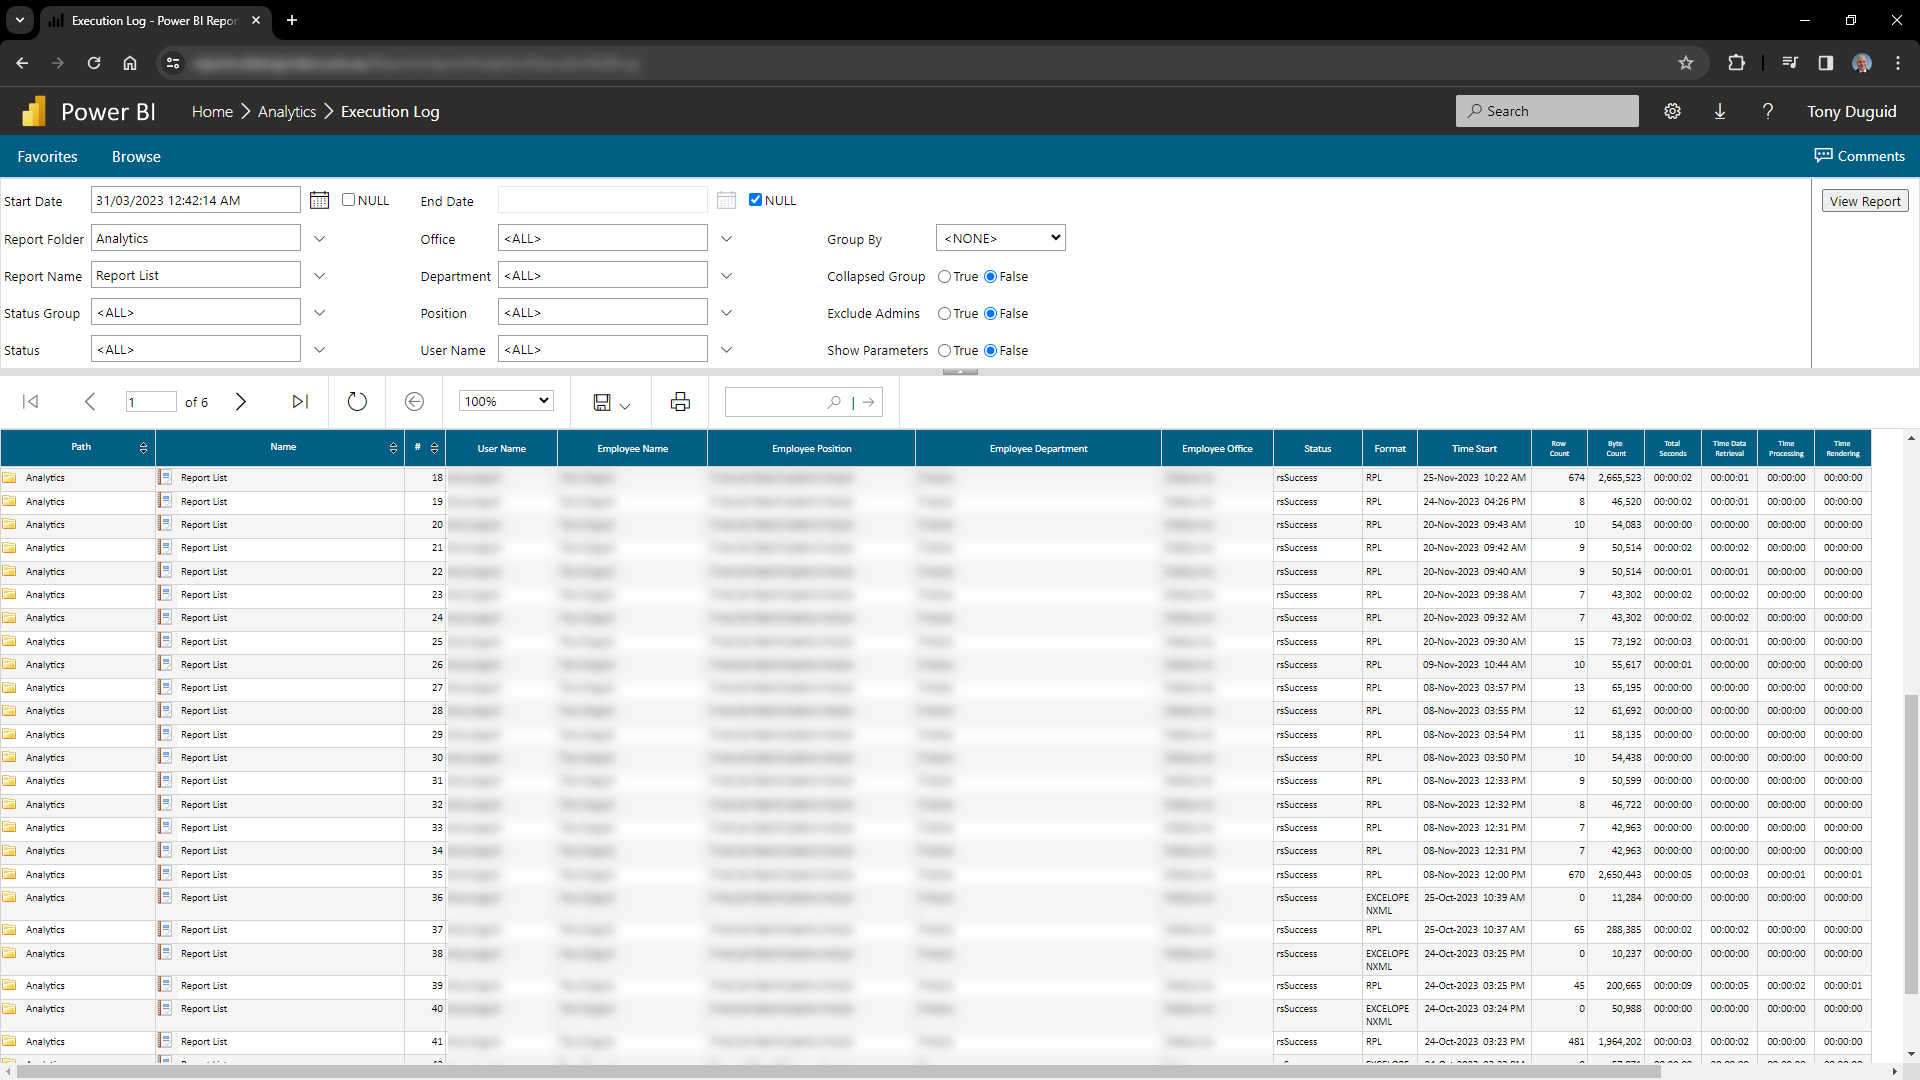Click the Favorites tab
Viewport: 1920px width, 1080px height.
[49, 156]
